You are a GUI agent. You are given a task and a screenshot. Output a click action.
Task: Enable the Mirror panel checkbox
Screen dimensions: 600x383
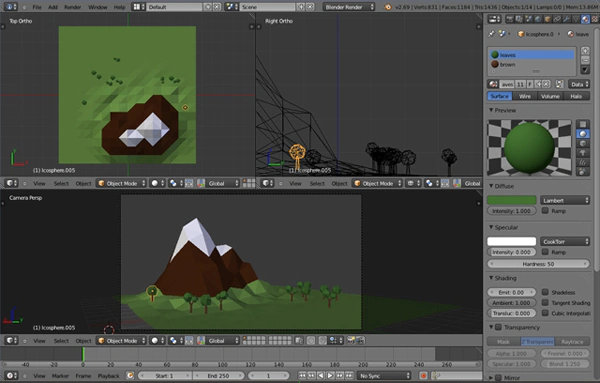498,378
